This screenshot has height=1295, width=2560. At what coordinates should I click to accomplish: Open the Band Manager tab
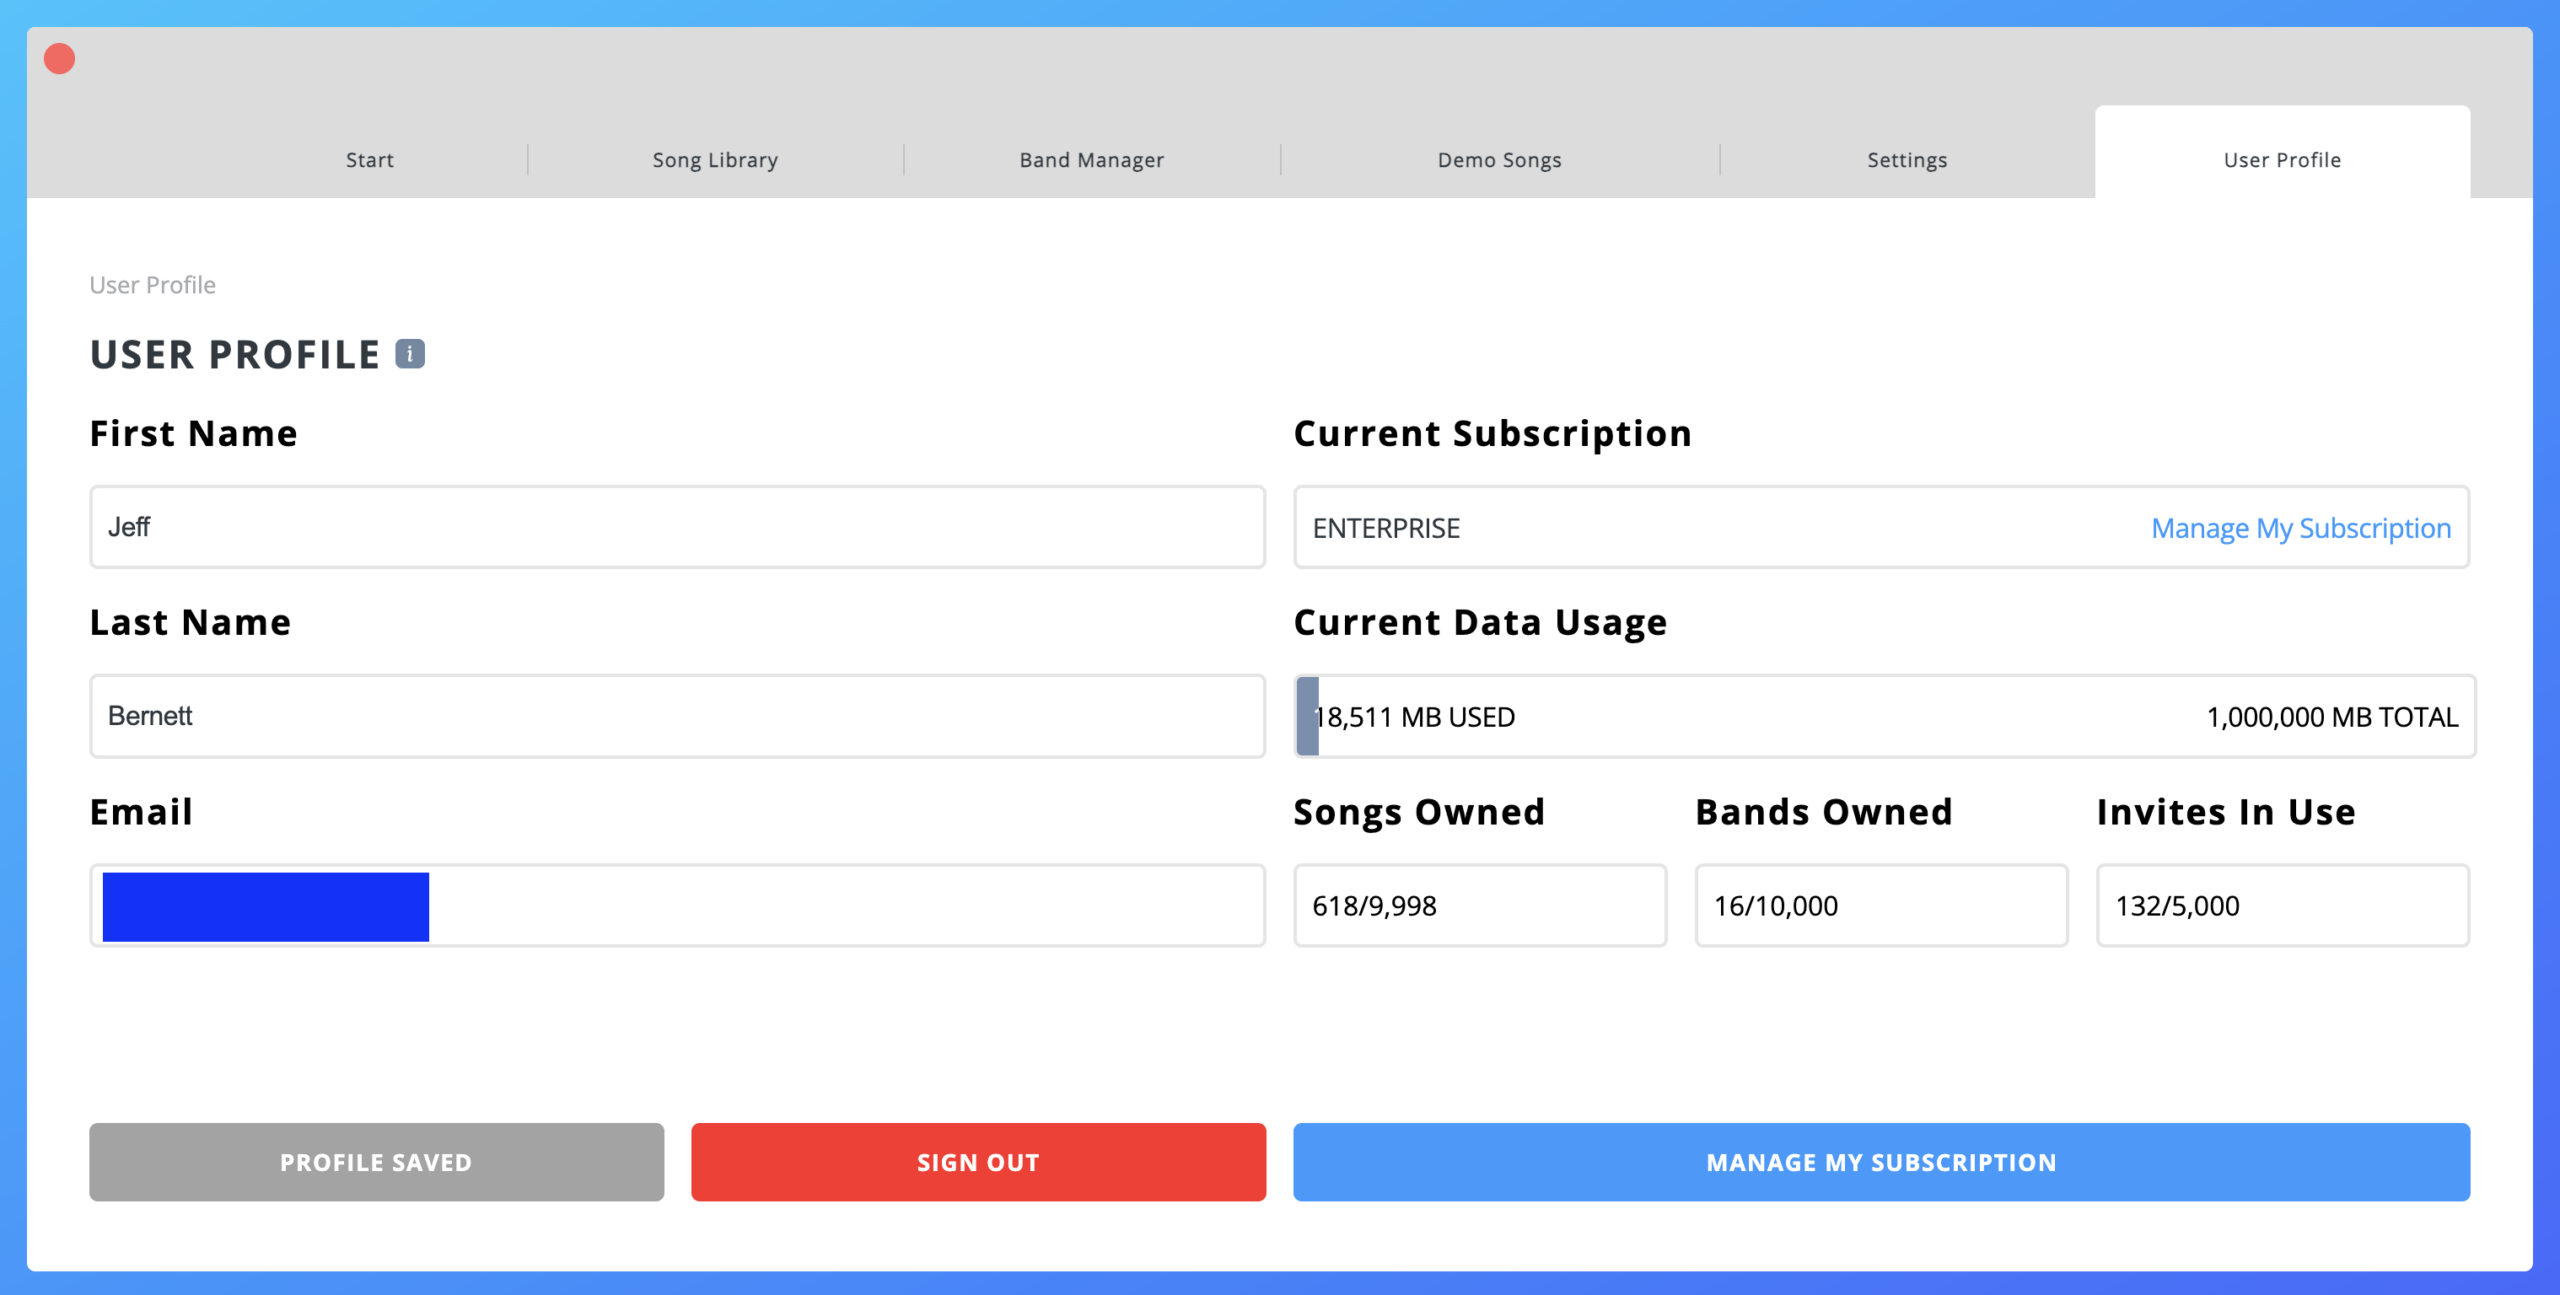coord(1091,160)
